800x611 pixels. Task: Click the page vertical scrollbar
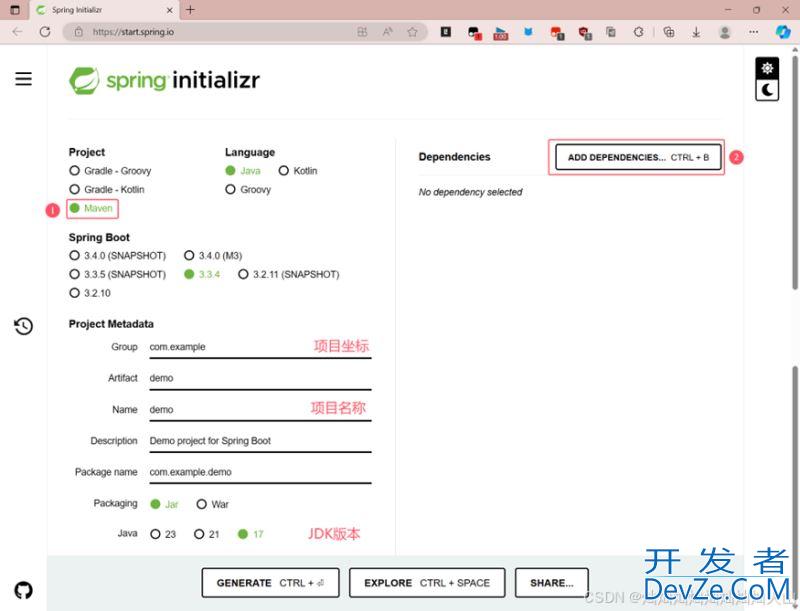coord(795,173)
